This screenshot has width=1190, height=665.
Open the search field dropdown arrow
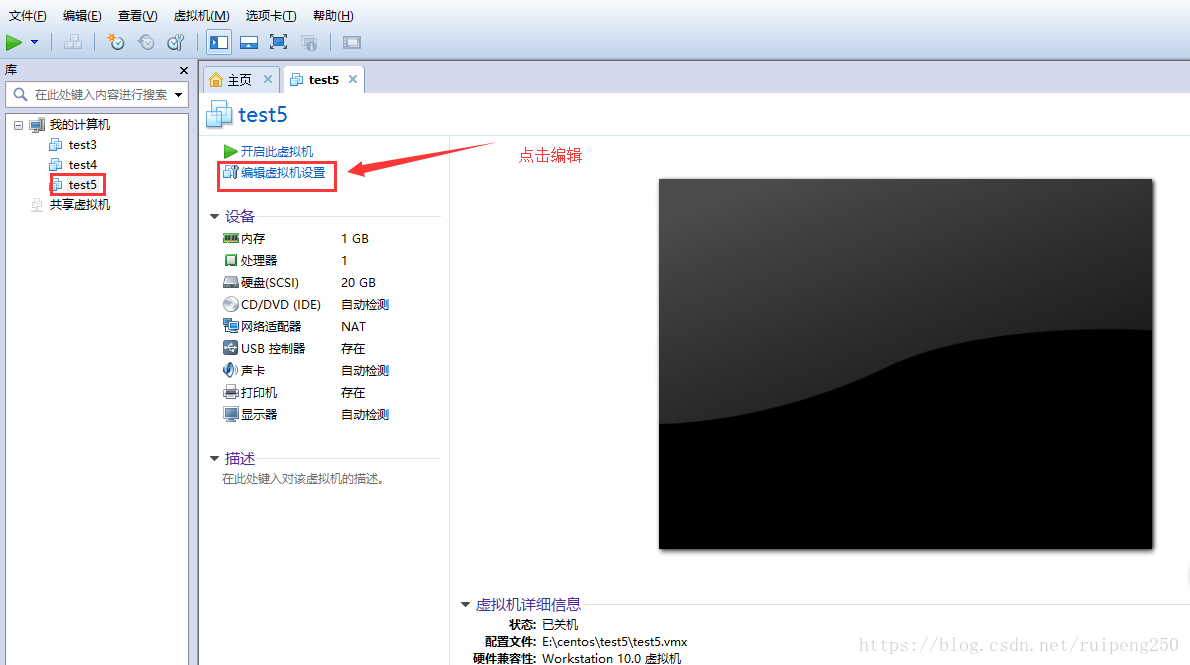[x=179, y=95]
